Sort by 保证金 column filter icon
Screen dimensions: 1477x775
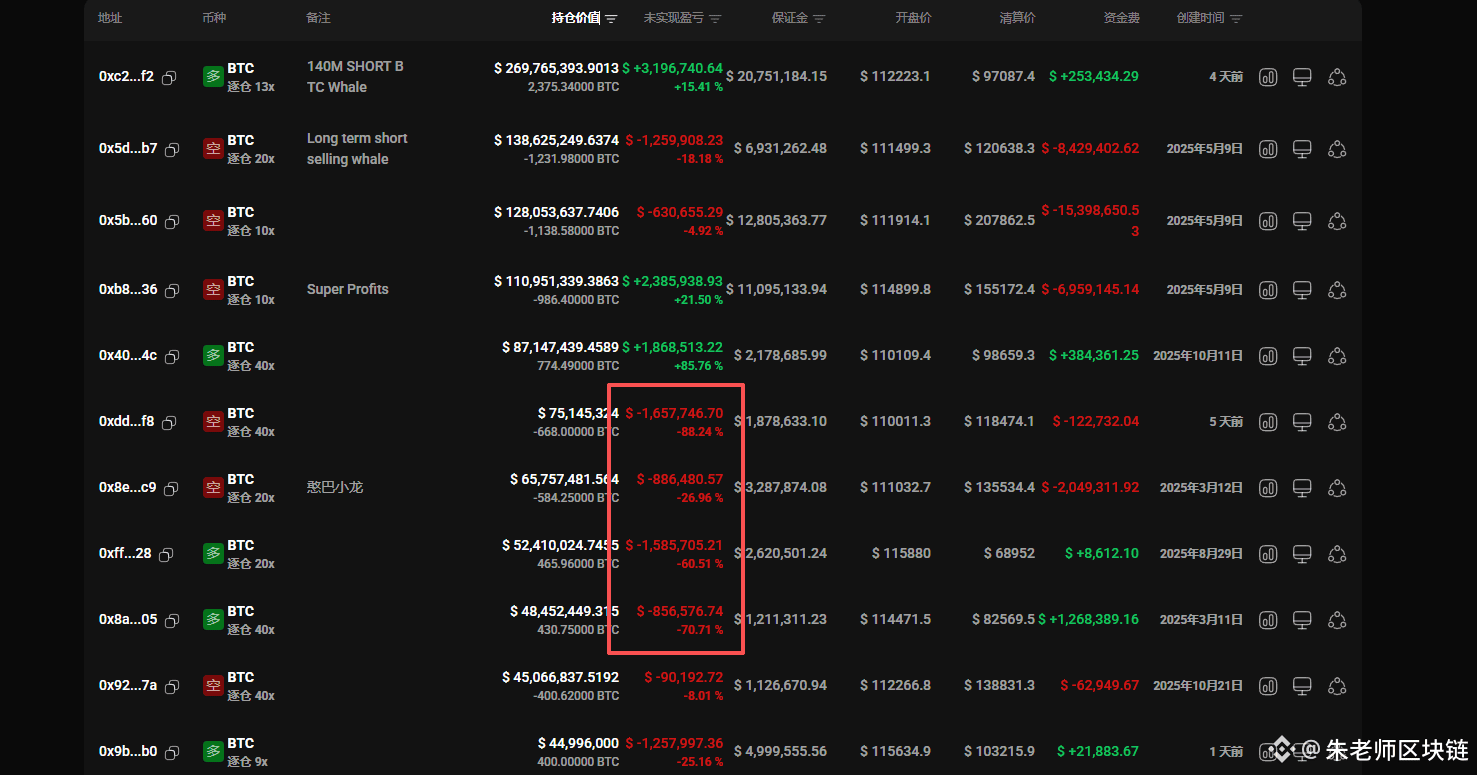[x=820, y=19]
